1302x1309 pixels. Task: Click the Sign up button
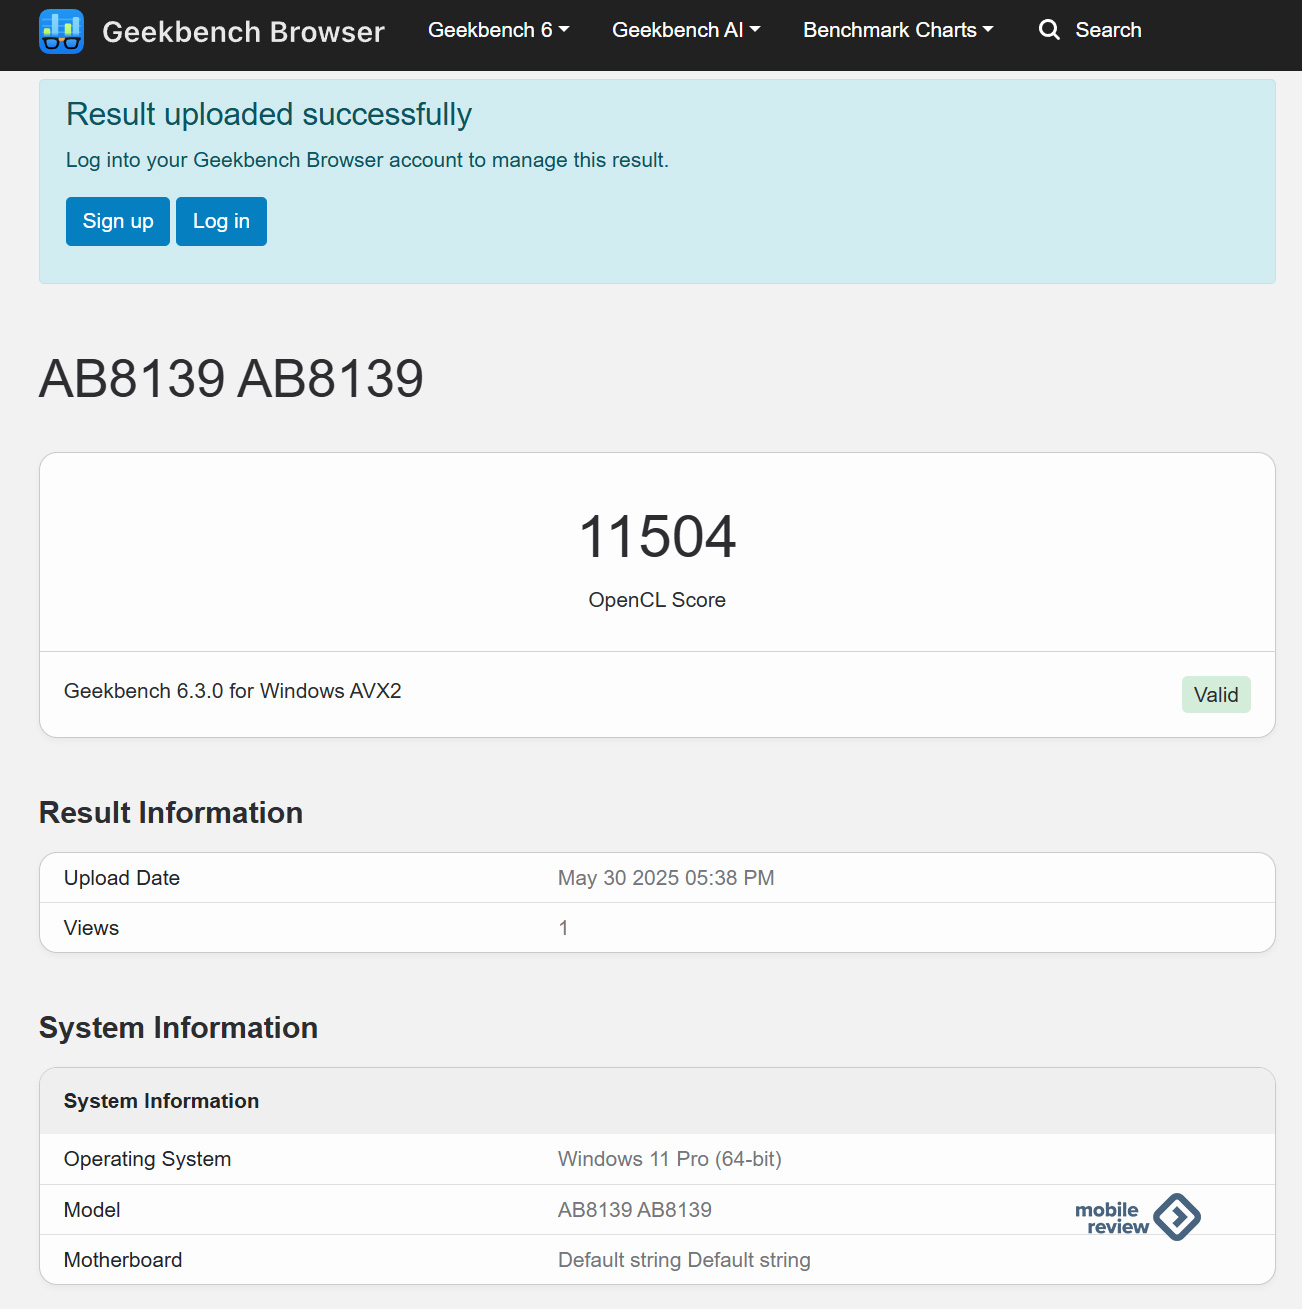point(118,221)
